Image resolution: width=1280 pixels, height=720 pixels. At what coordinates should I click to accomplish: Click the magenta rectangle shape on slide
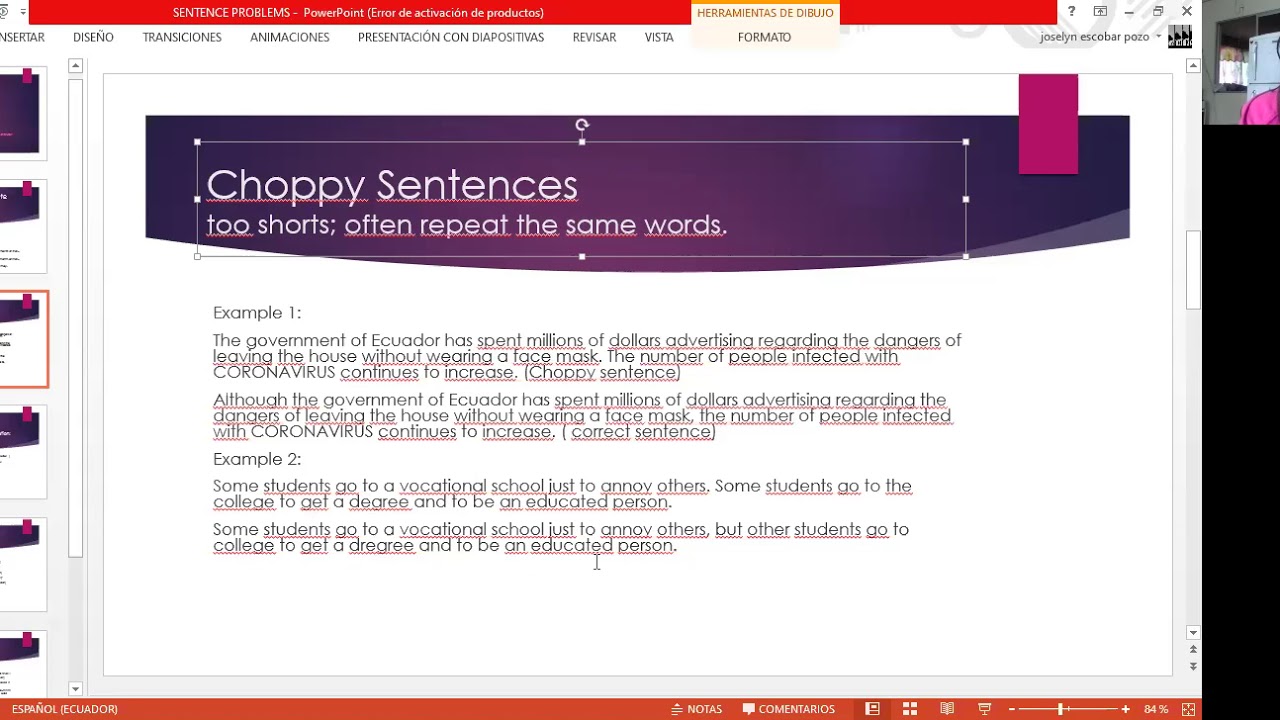tap(1048, 124)
